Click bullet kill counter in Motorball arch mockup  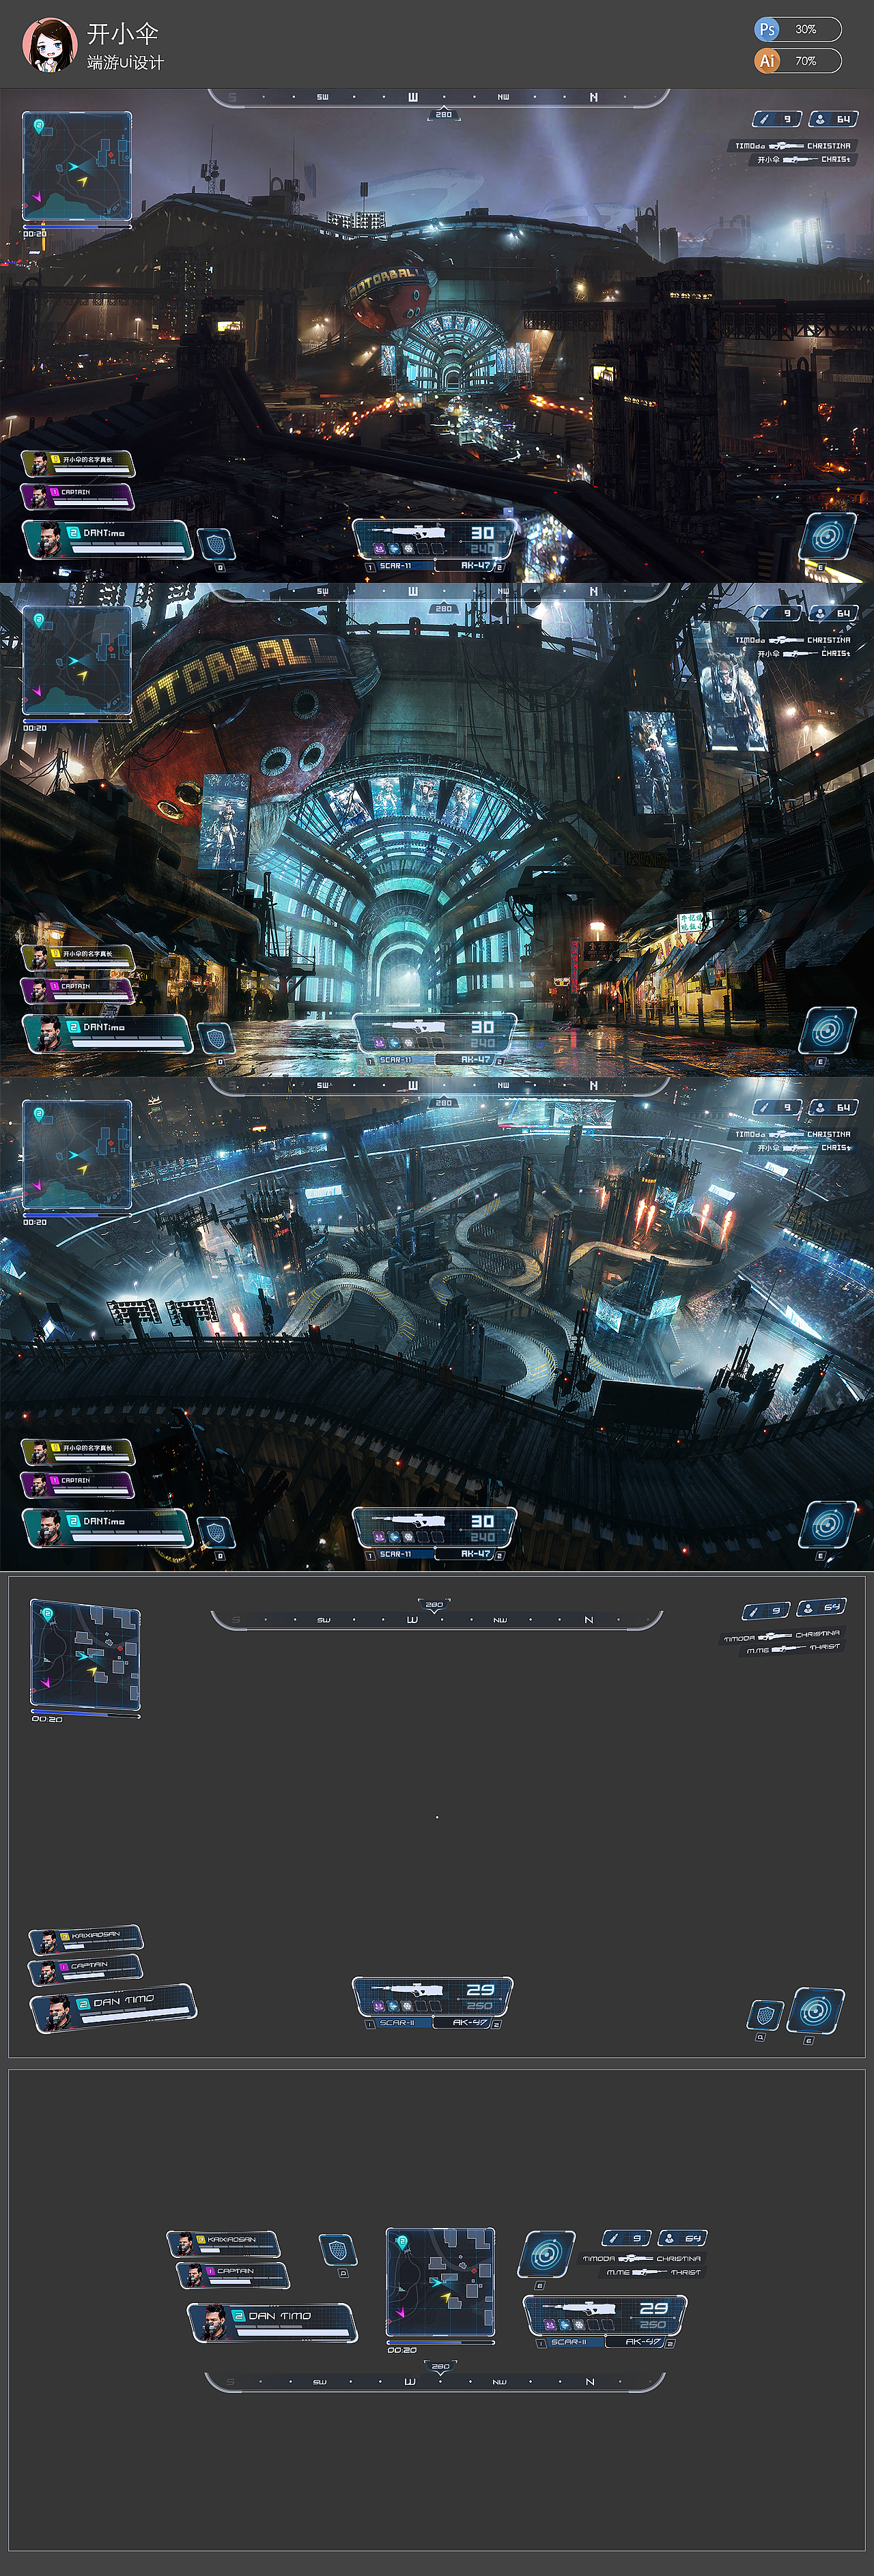click(x=777, y=613)
